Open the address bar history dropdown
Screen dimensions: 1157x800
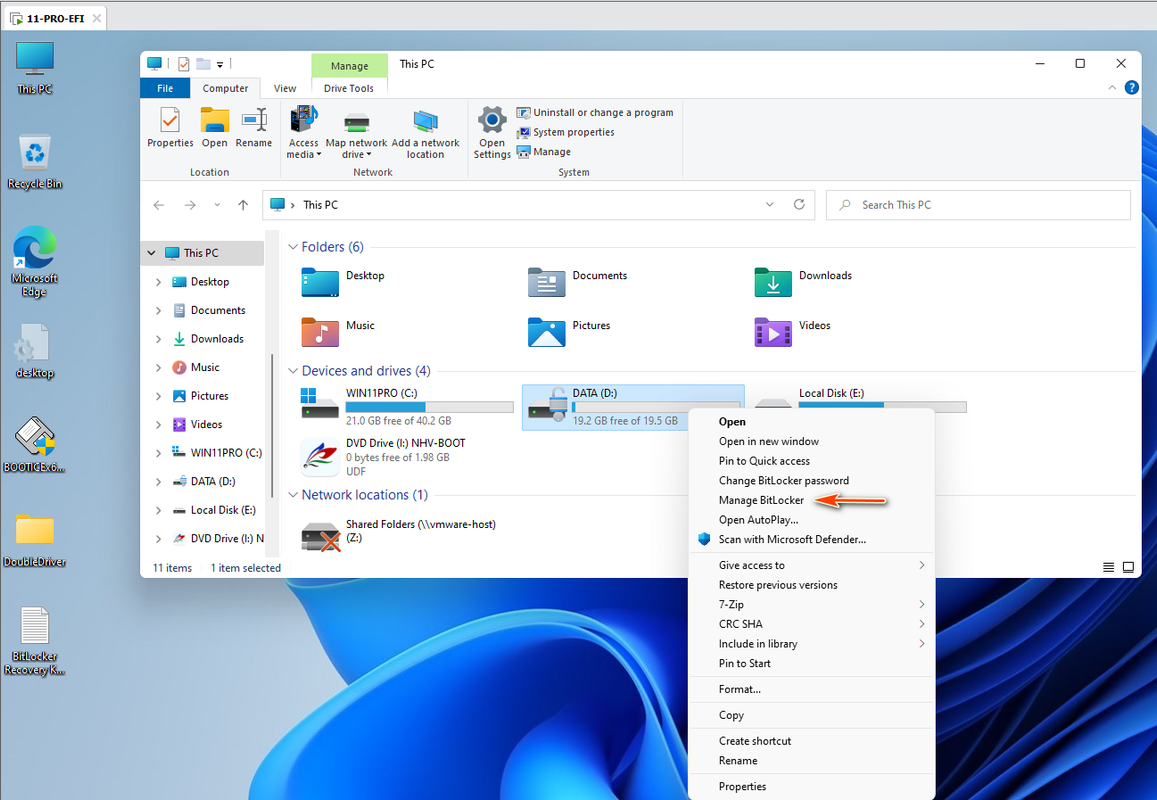[770, 204]
